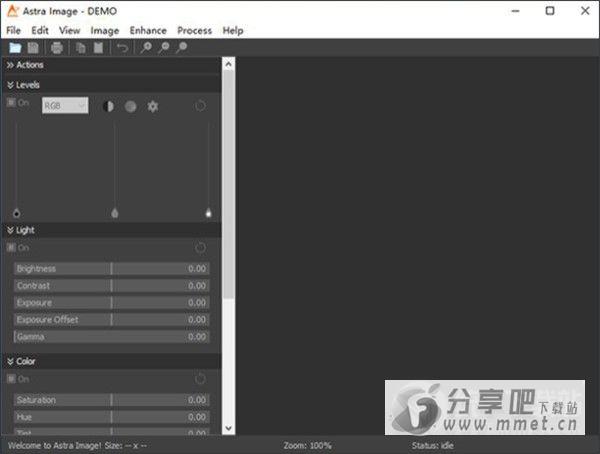Click the 'Status: idle' status text
Screen dimensions: 600x454
pos(432,446)
